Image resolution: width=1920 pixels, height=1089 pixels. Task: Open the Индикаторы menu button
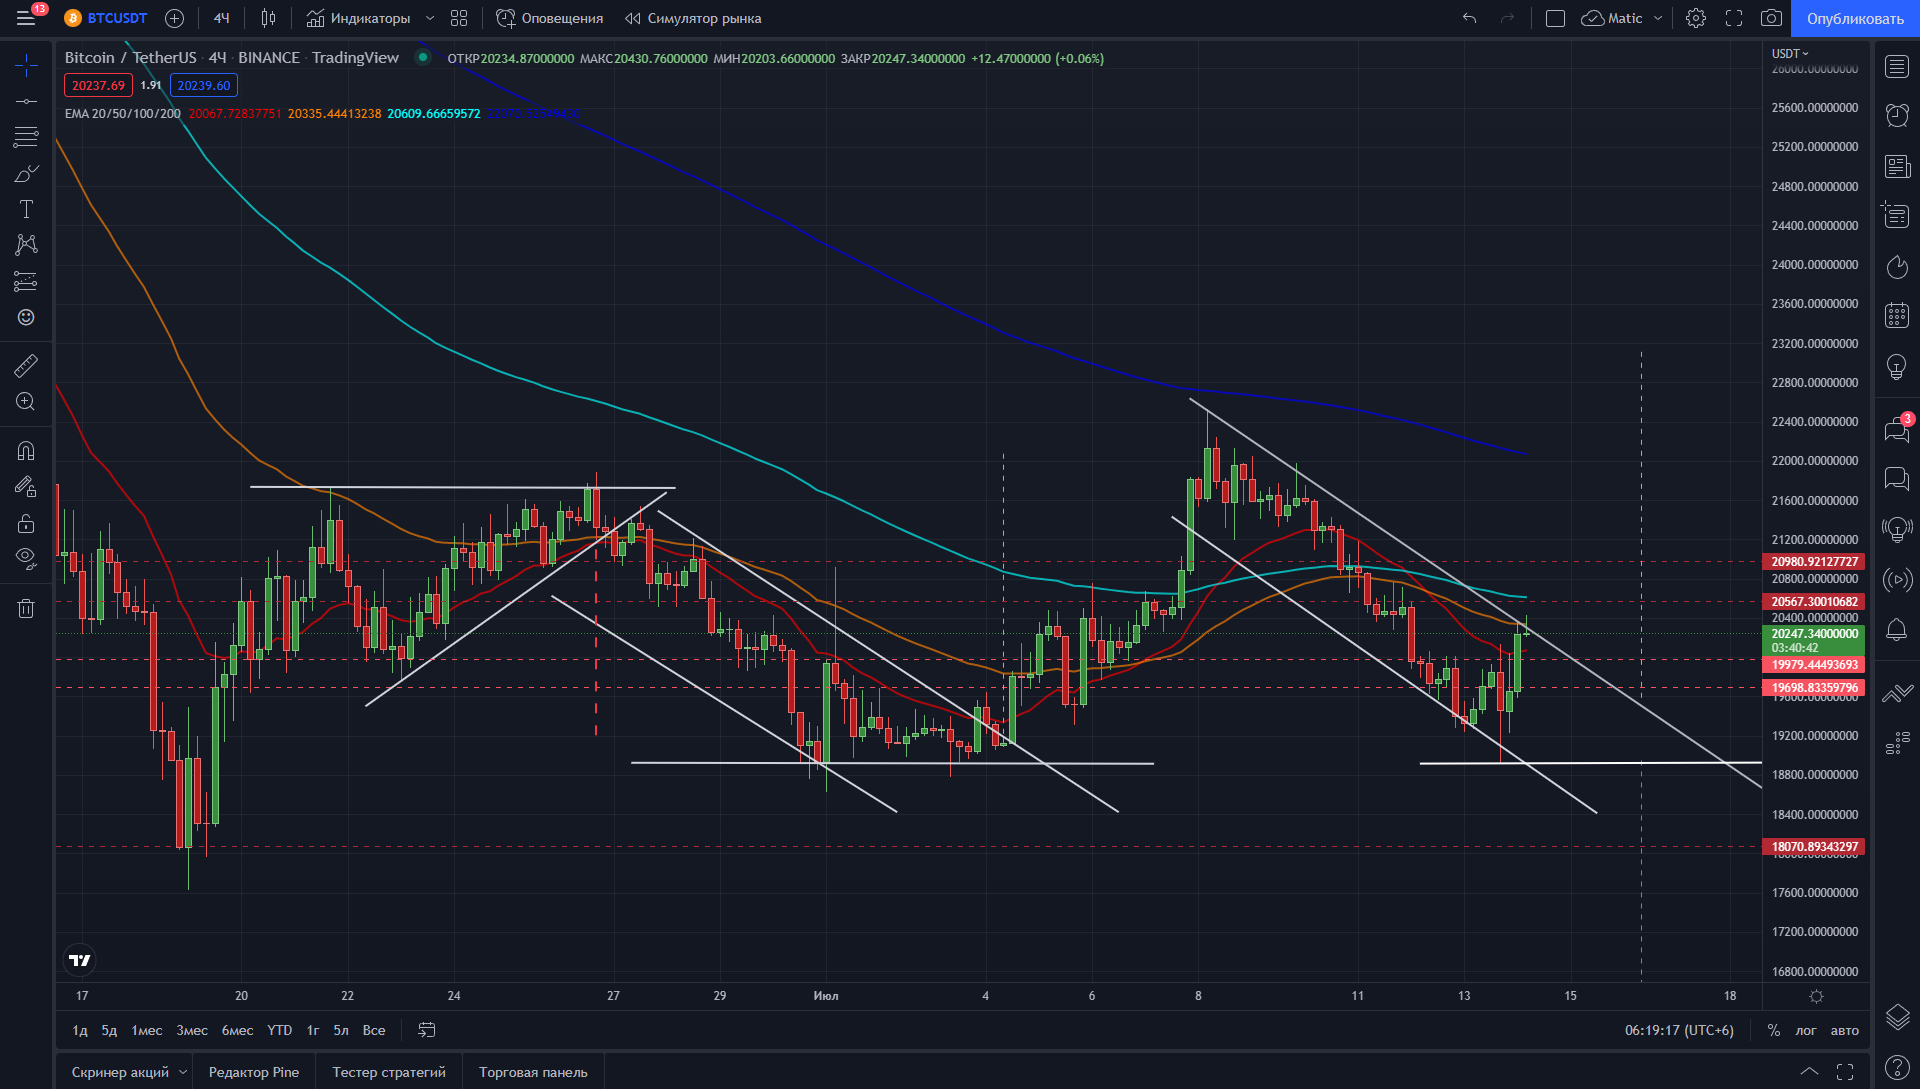pyautogui.click(x=358, y=18)
